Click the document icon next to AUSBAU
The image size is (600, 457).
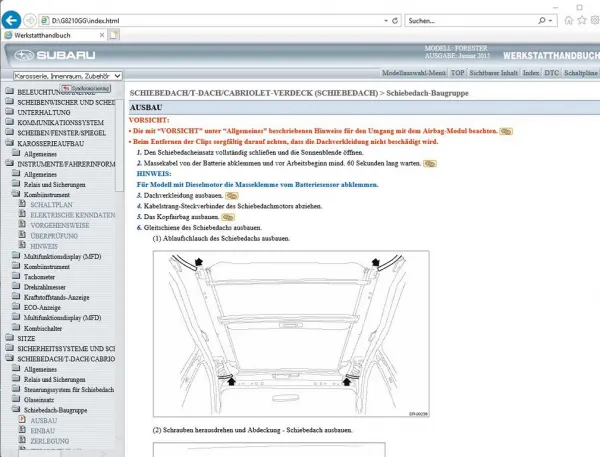point(23,421)
